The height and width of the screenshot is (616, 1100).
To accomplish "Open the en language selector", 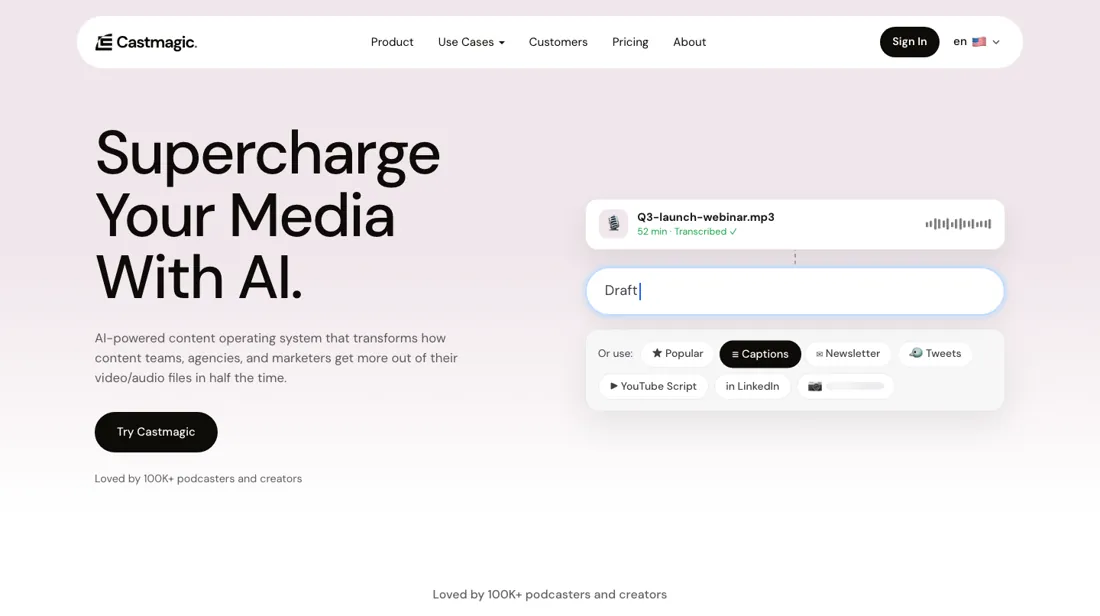I will click(976, 42).
